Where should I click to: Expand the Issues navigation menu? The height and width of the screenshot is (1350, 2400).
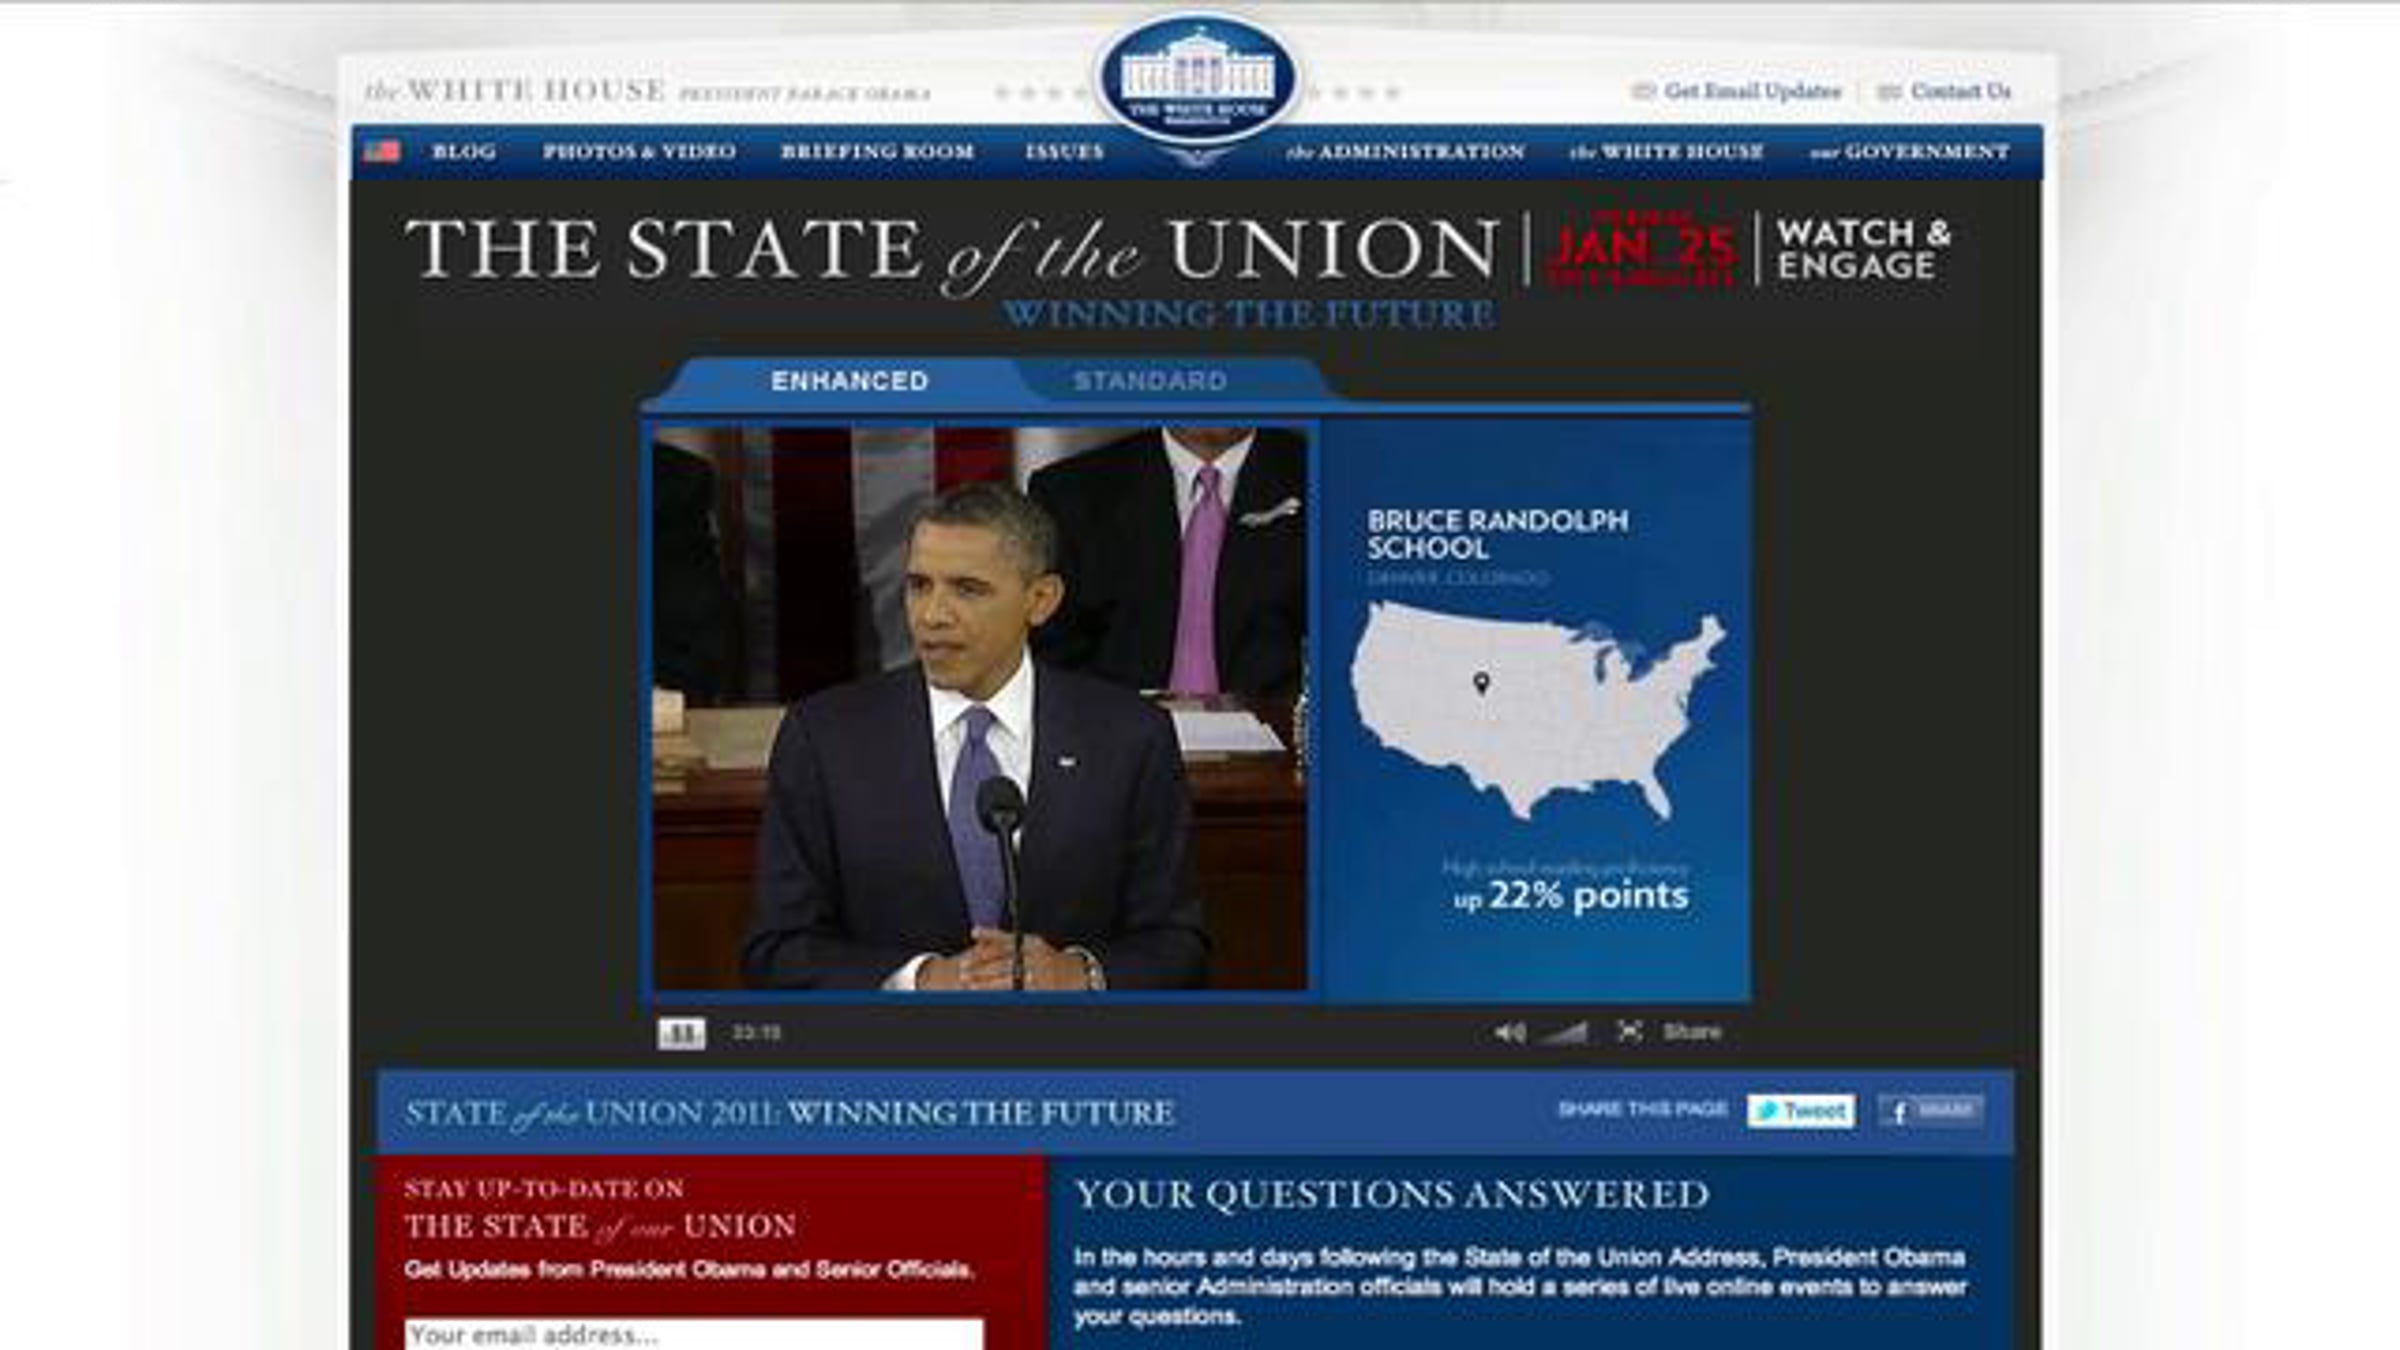(x=1064, y=152)
